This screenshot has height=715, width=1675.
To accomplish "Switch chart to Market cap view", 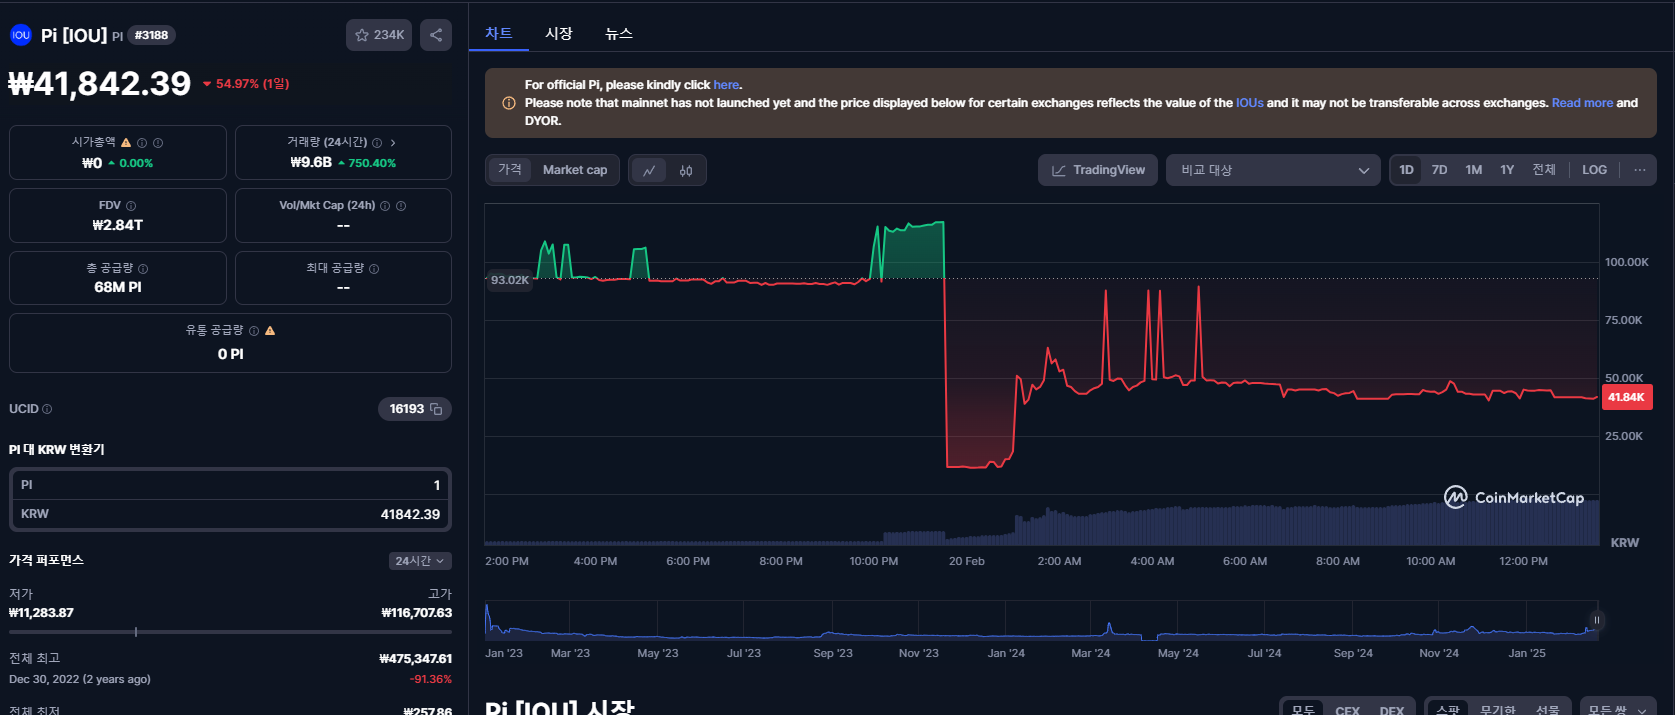I will 575,170.
